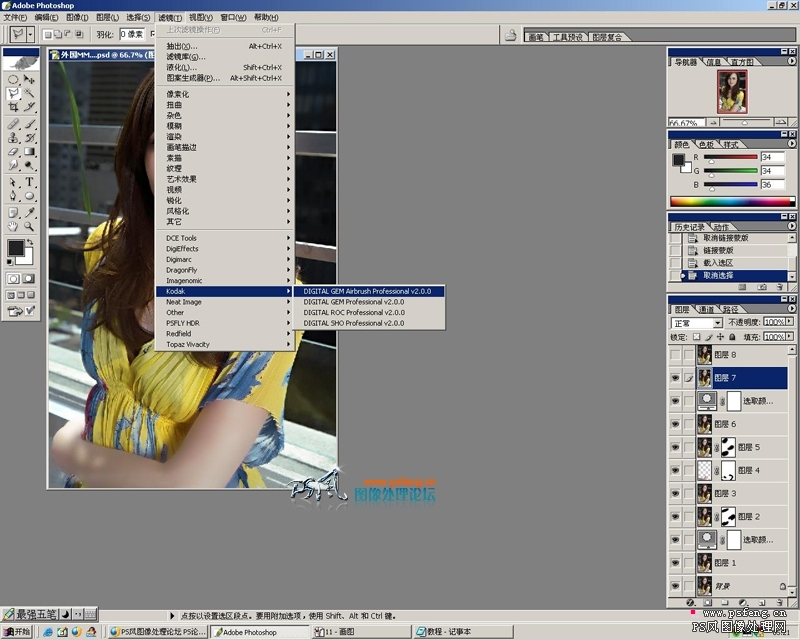Image resolution: width=800 pixels, height=640 pixels.
Task: Select the Elliptical Marquee tool
Action: [13, 80]
